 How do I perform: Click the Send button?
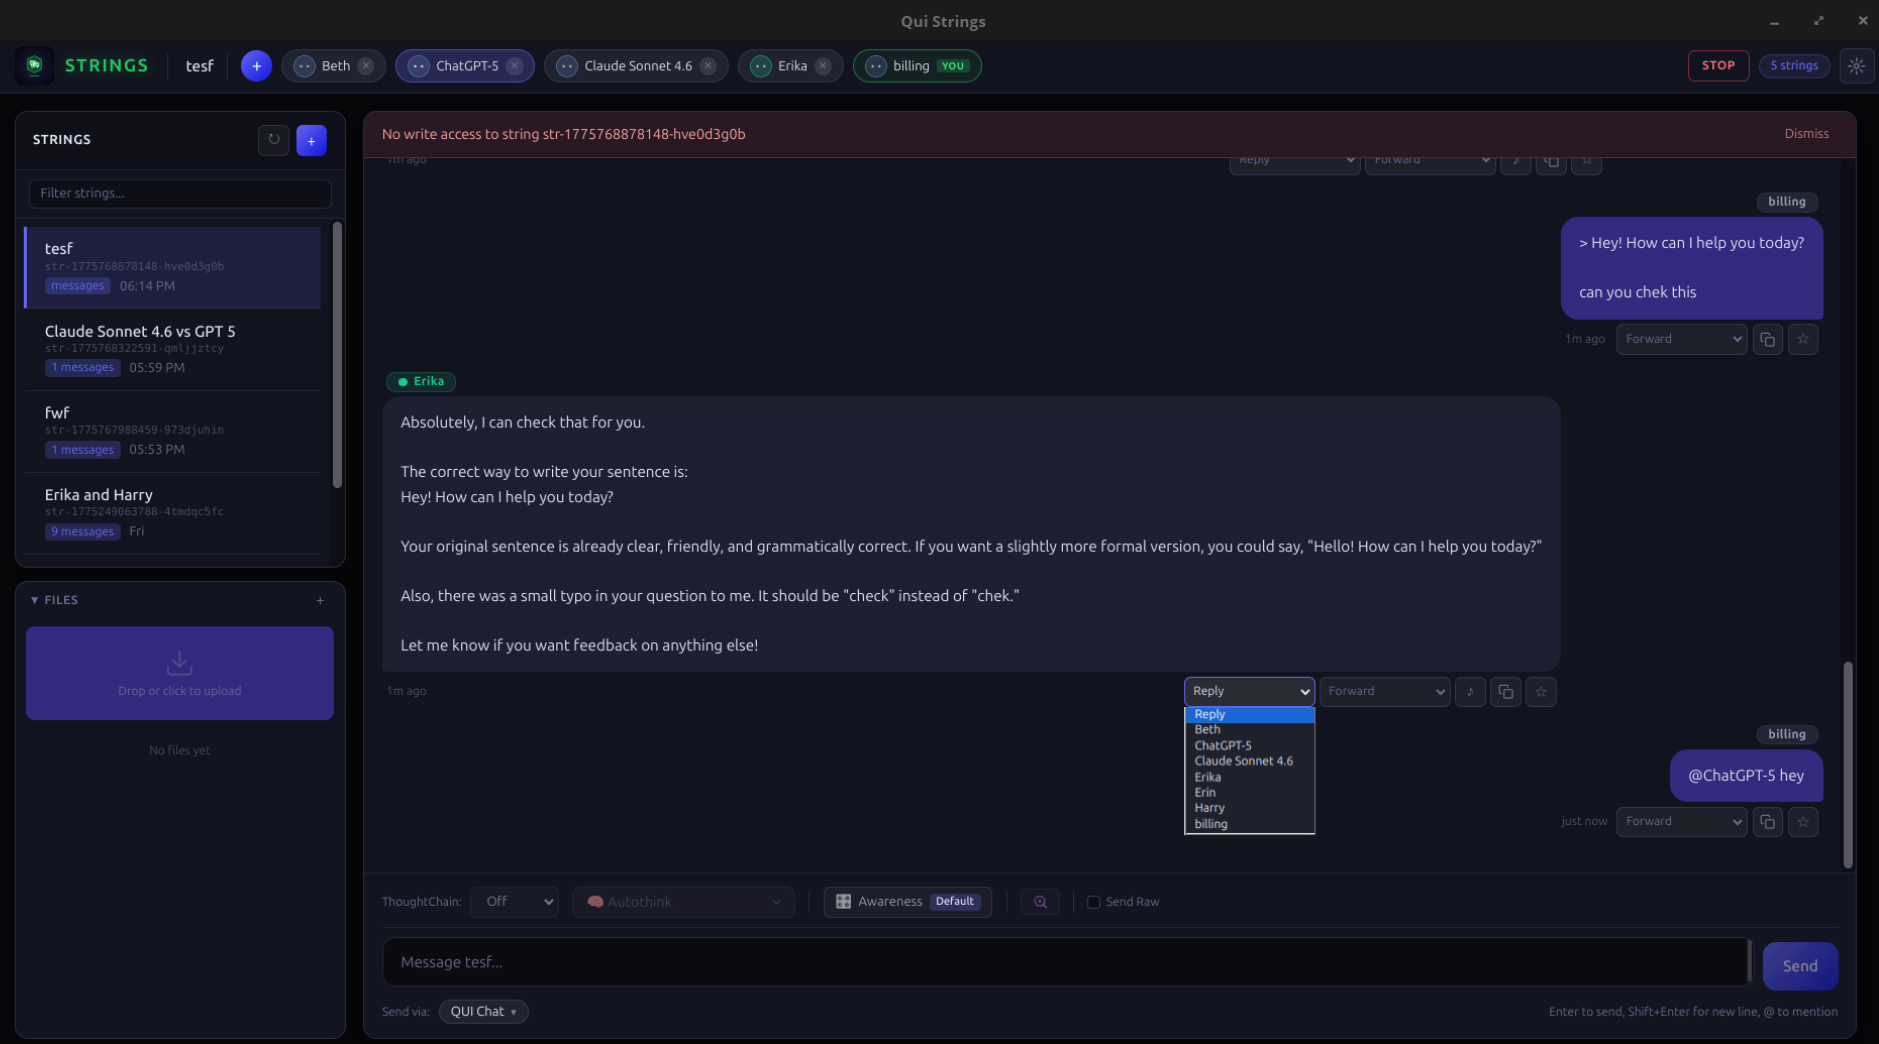point(1800,966)
